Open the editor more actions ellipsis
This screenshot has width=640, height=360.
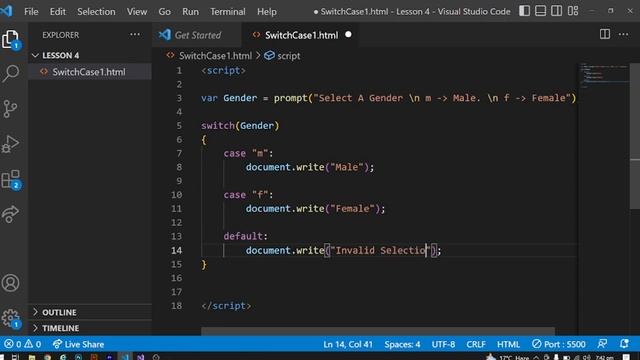(x=623, y=34)
